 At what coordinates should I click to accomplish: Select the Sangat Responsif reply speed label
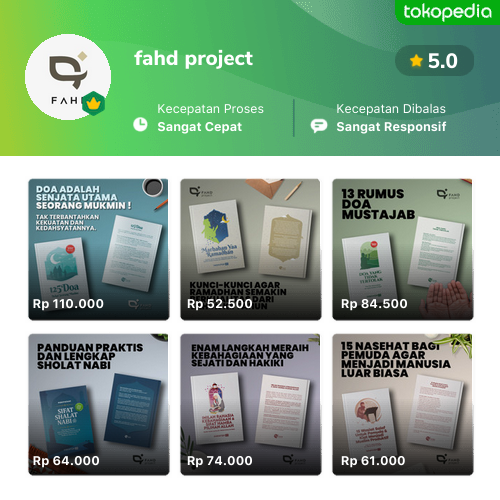[391, 127]
